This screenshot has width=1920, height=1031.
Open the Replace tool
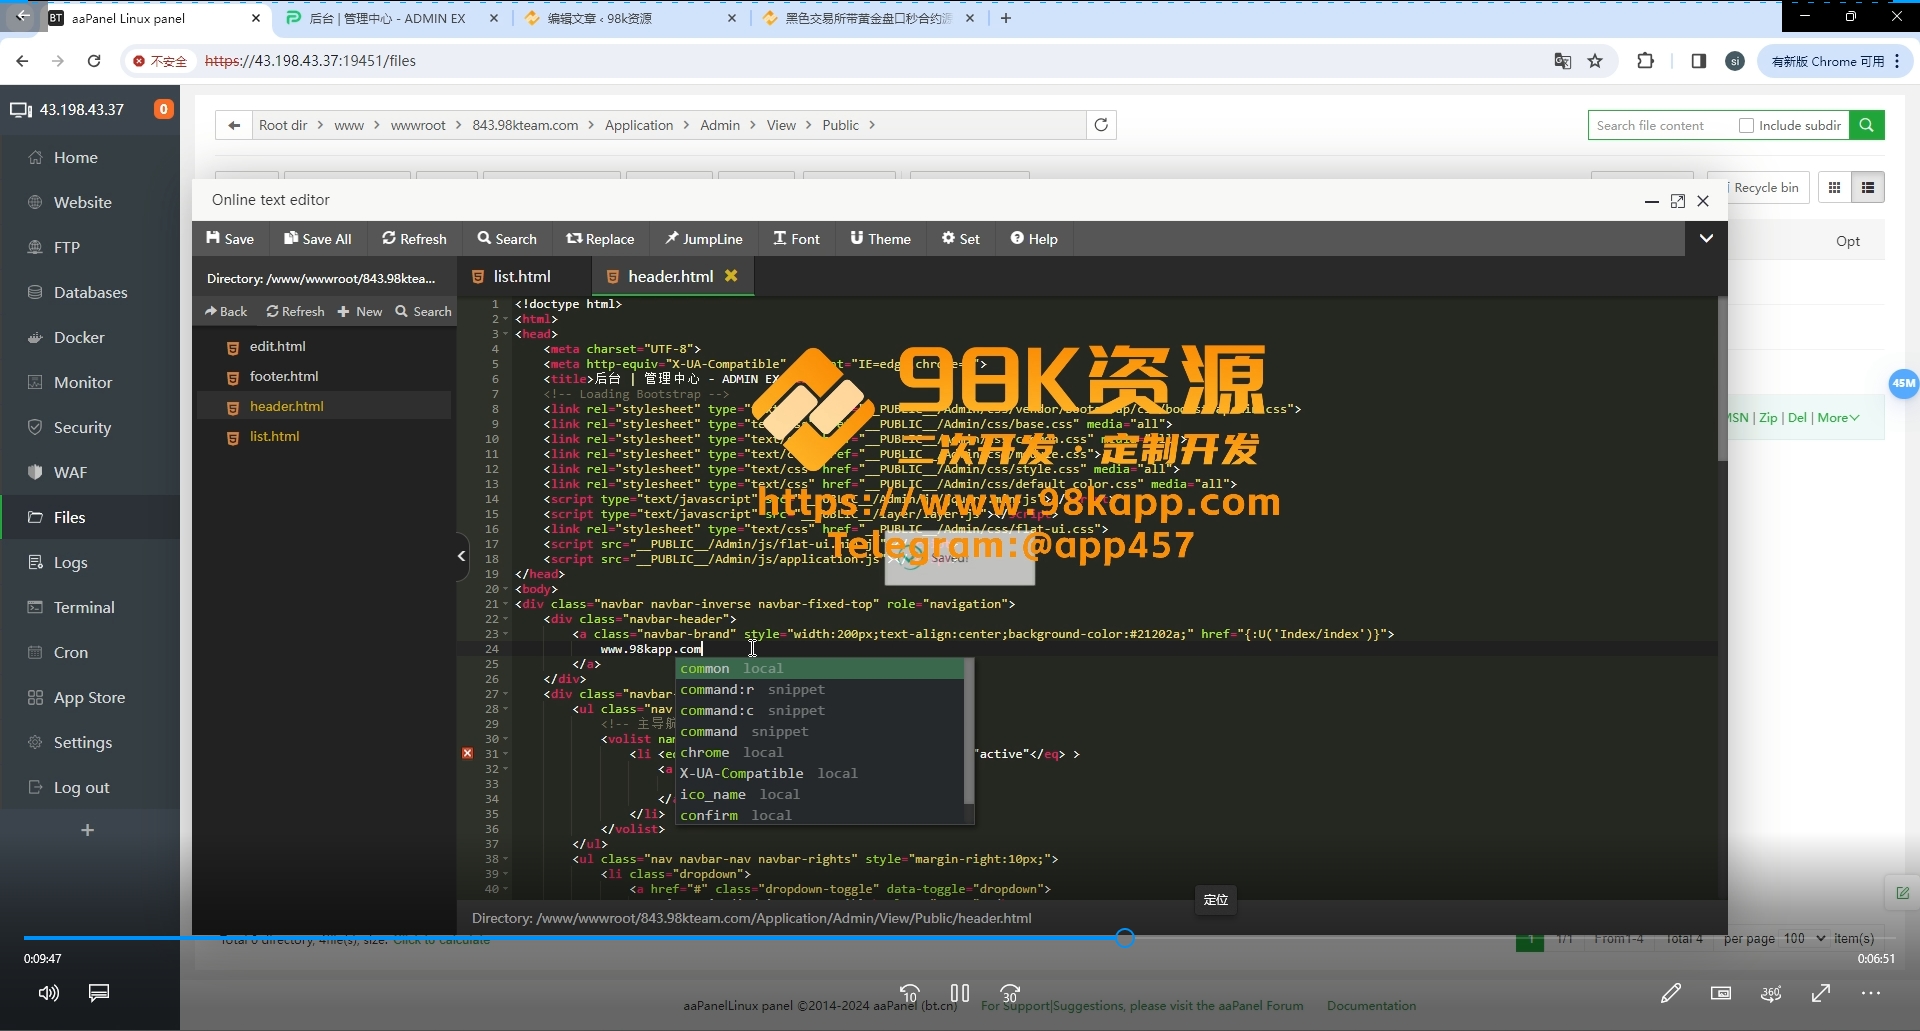tap(600, 238)
